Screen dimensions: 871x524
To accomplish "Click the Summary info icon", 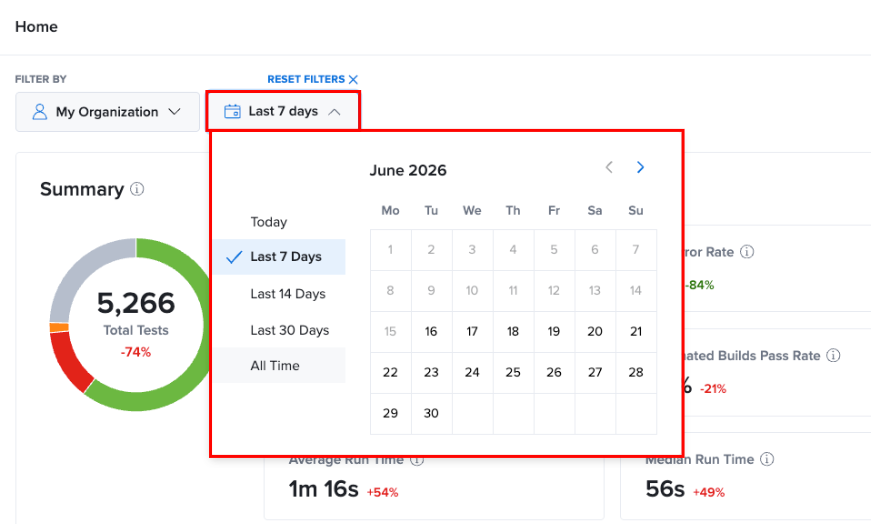I will coord(137,189).
